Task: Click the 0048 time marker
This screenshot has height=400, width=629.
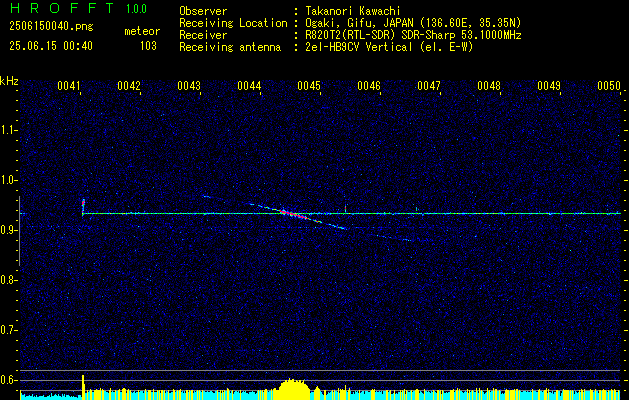Action: coord(489,85)
